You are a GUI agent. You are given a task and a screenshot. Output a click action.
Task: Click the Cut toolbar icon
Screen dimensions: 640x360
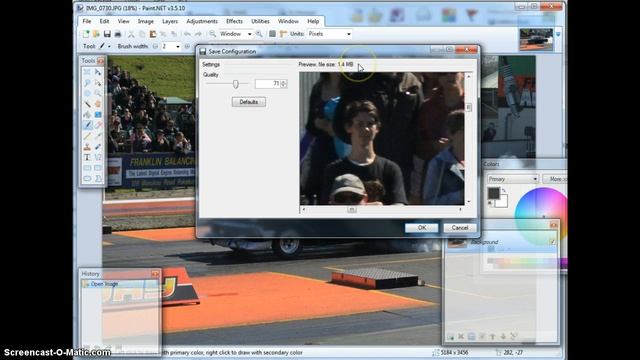(131, 34)
